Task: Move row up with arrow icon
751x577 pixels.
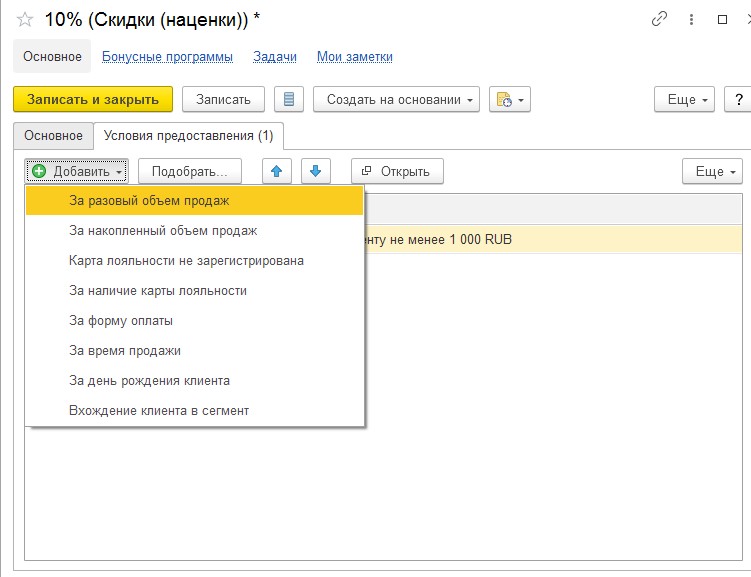Action: pyautogui.click(x=277, y=171)
